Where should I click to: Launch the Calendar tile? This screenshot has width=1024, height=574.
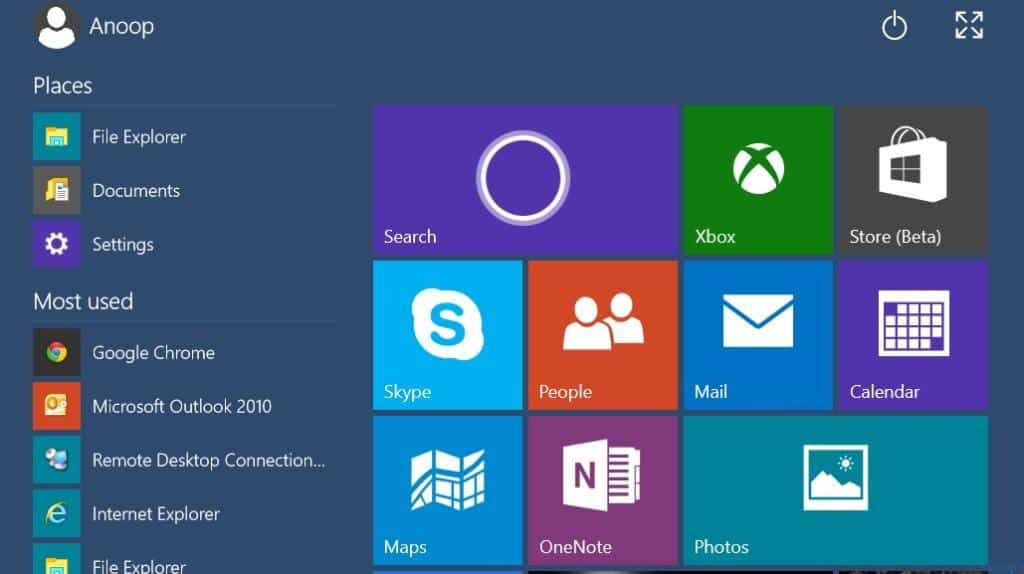click(x=913, y=335)
